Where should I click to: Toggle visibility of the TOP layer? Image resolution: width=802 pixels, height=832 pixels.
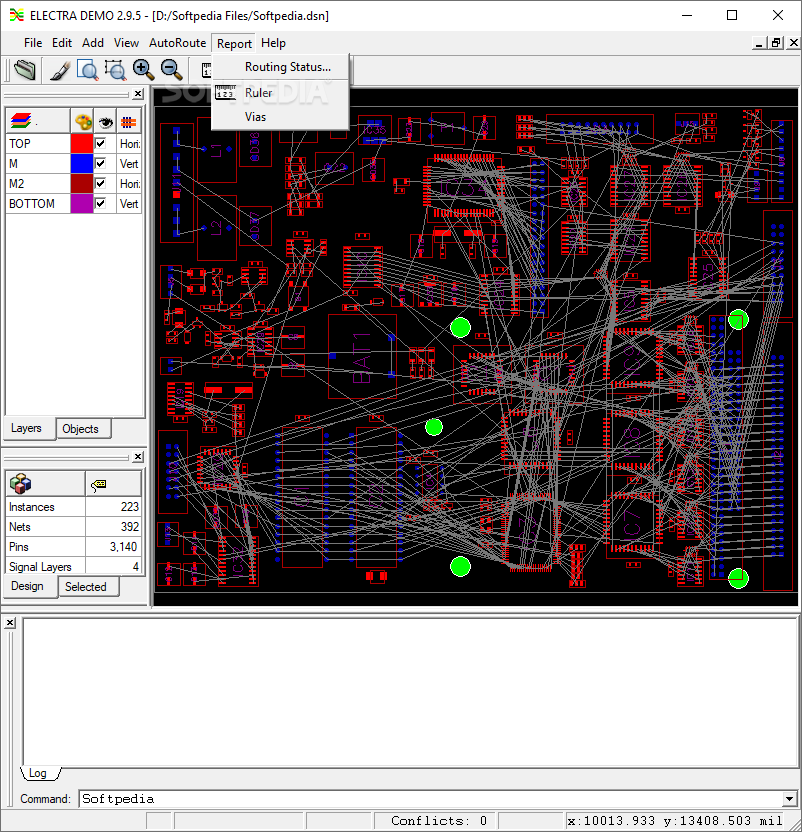[100, 143]
